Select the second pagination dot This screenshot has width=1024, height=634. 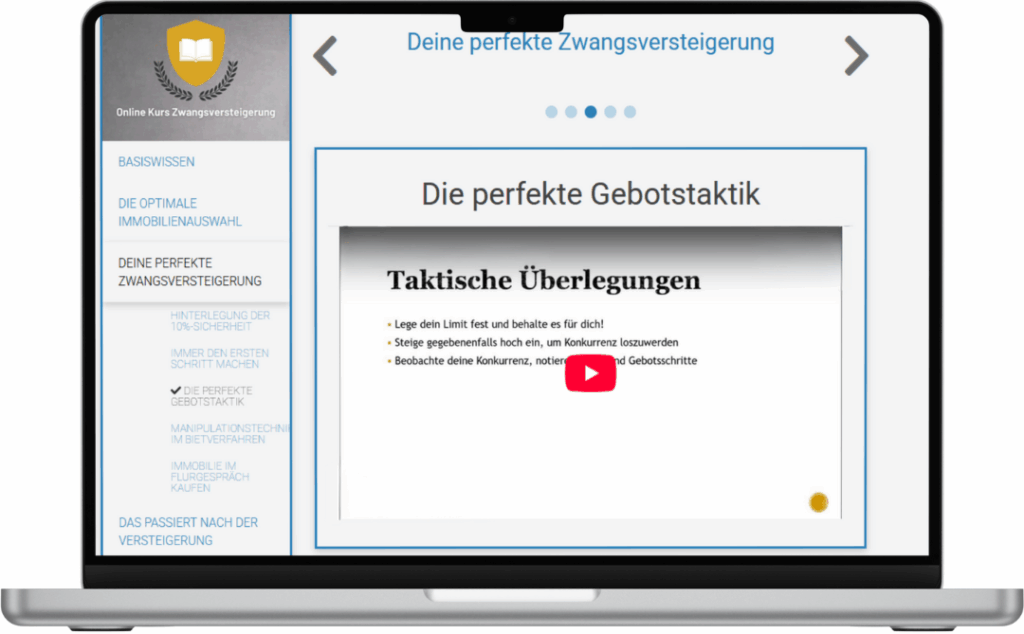(571, 112)
